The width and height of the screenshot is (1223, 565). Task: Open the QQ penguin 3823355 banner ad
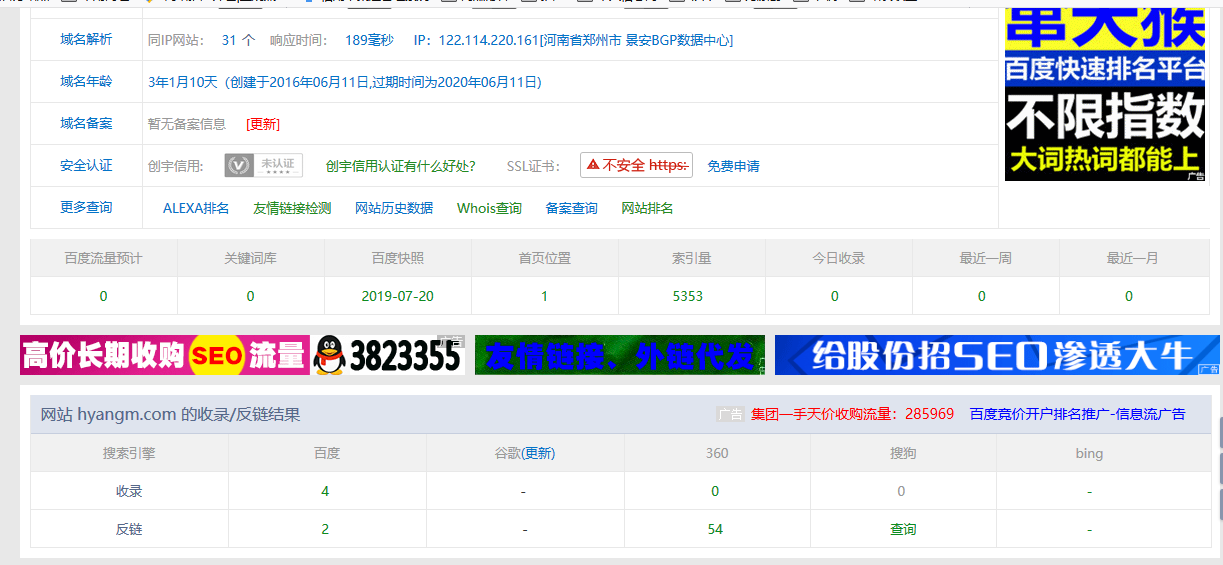click(388, 355)
